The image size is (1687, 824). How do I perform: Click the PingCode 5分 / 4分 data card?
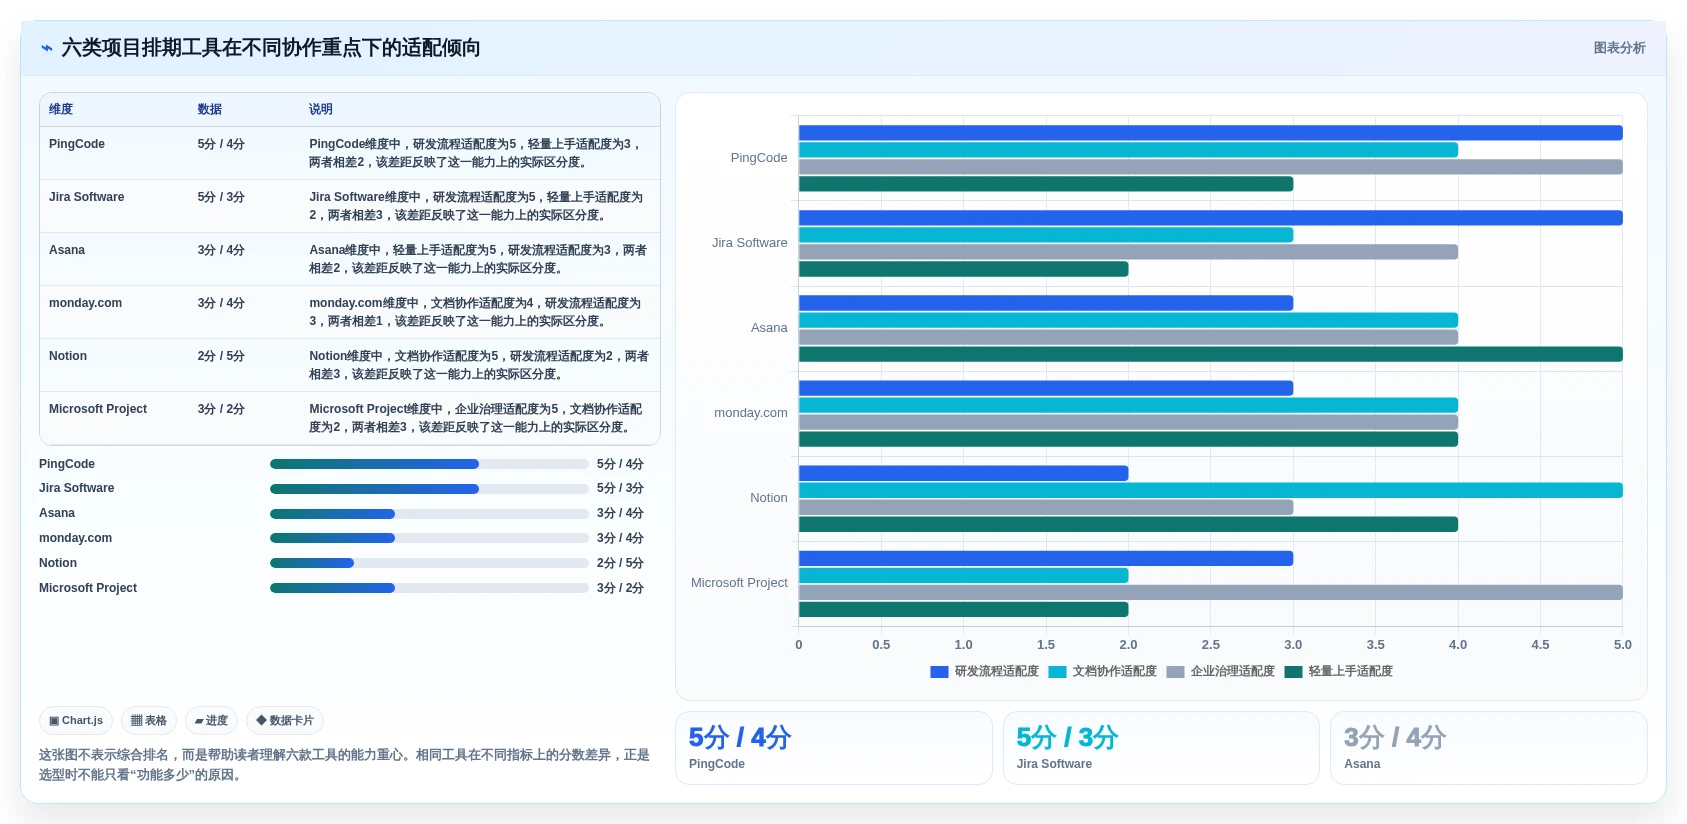(x=834, y=748)
